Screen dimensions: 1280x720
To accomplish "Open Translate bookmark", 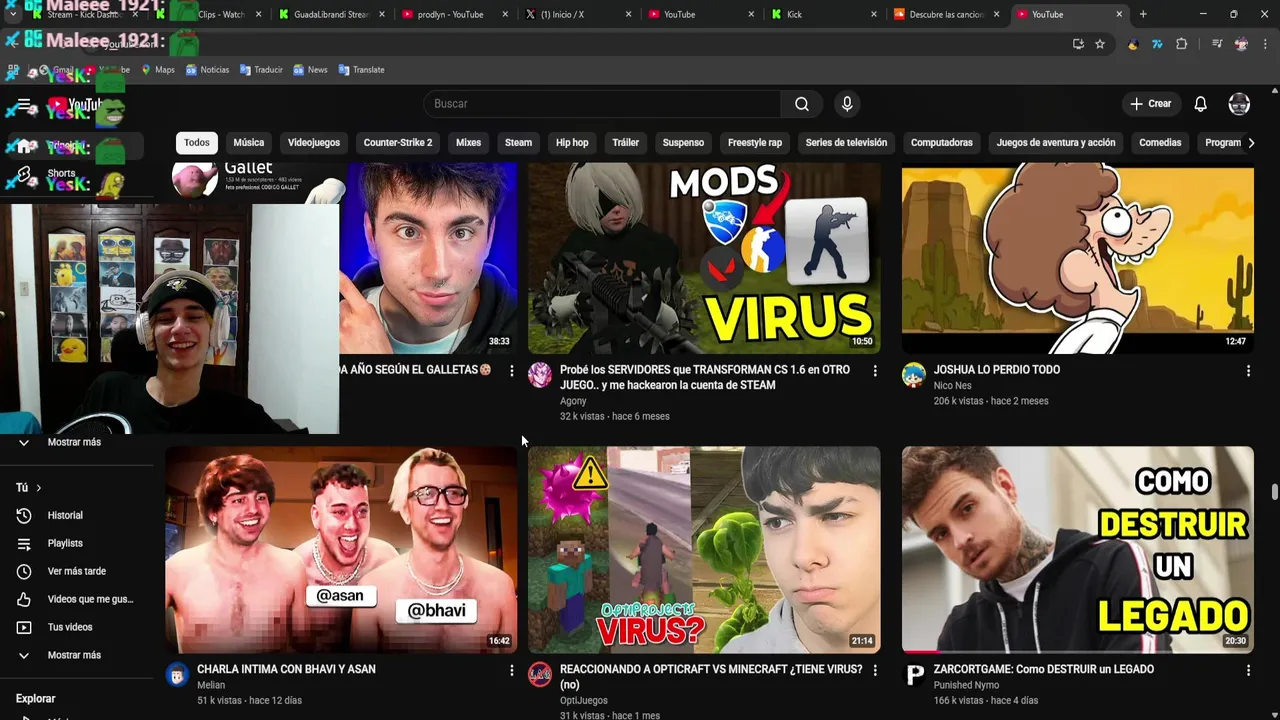I will [362, 70].
